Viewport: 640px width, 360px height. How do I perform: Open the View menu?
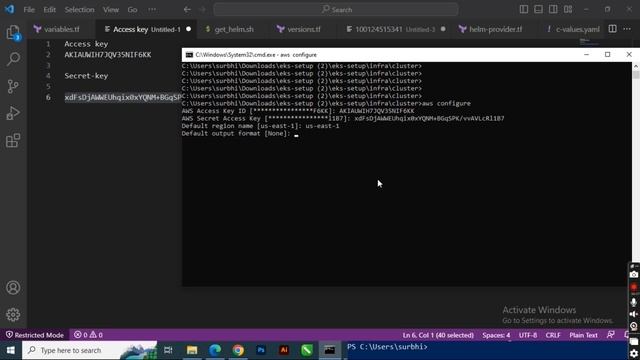click(x=111, y=9)
